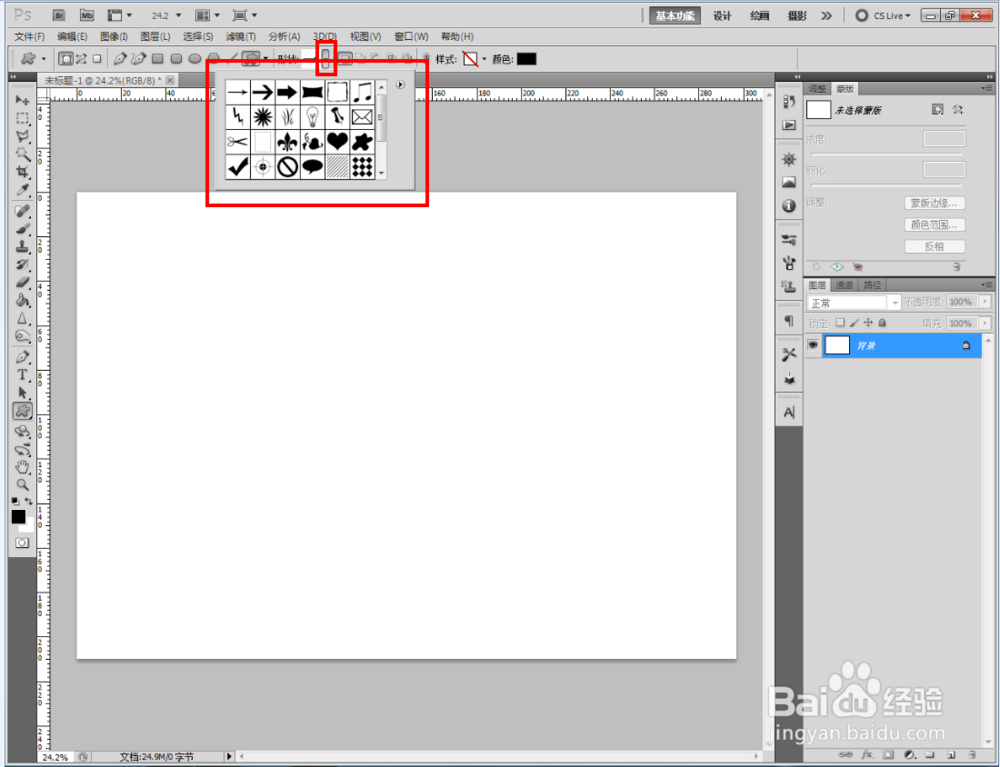Viewport: 1000px width, 767px height.
Task: Choose Ellipse shape tool in options bar
Action: [195, 59]
